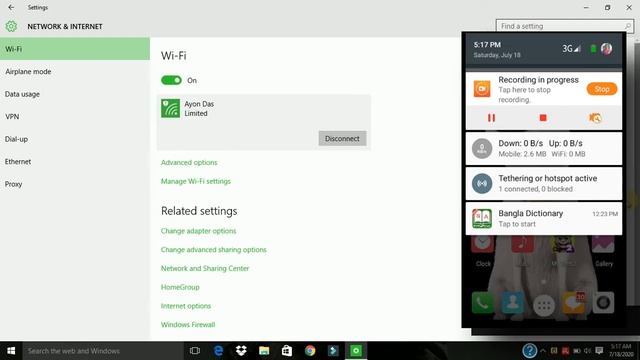
Task: Open Network and Sharing Center link
Action: tap(205, 269)
